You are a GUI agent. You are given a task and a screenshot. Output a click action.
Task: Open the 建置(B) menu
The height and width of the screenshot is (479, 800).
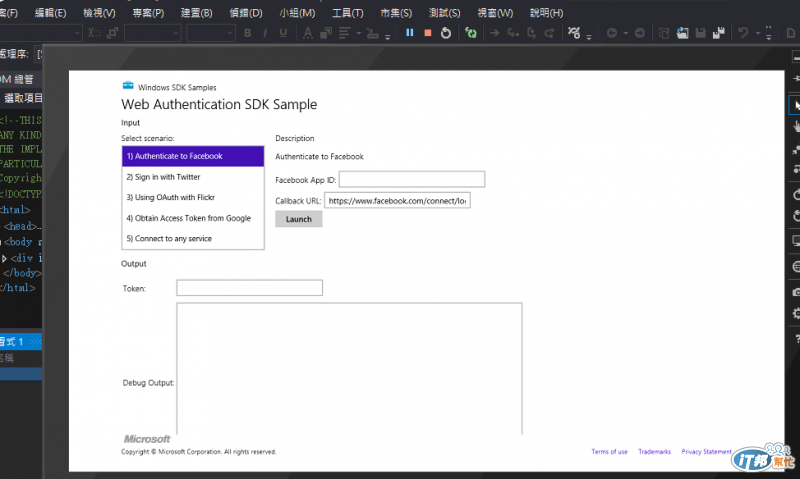[x=196, y=13]
